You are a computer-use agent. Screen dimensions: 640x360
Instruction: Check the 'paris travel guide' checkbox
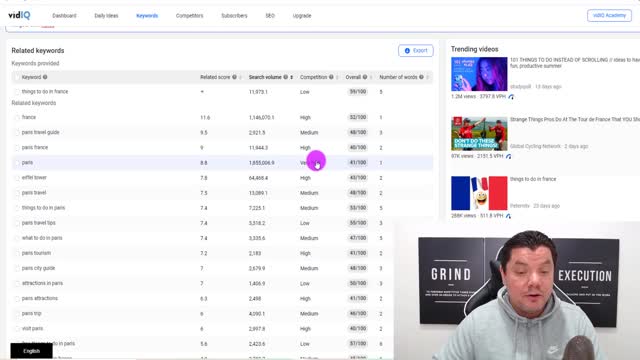tap(17, 133)
